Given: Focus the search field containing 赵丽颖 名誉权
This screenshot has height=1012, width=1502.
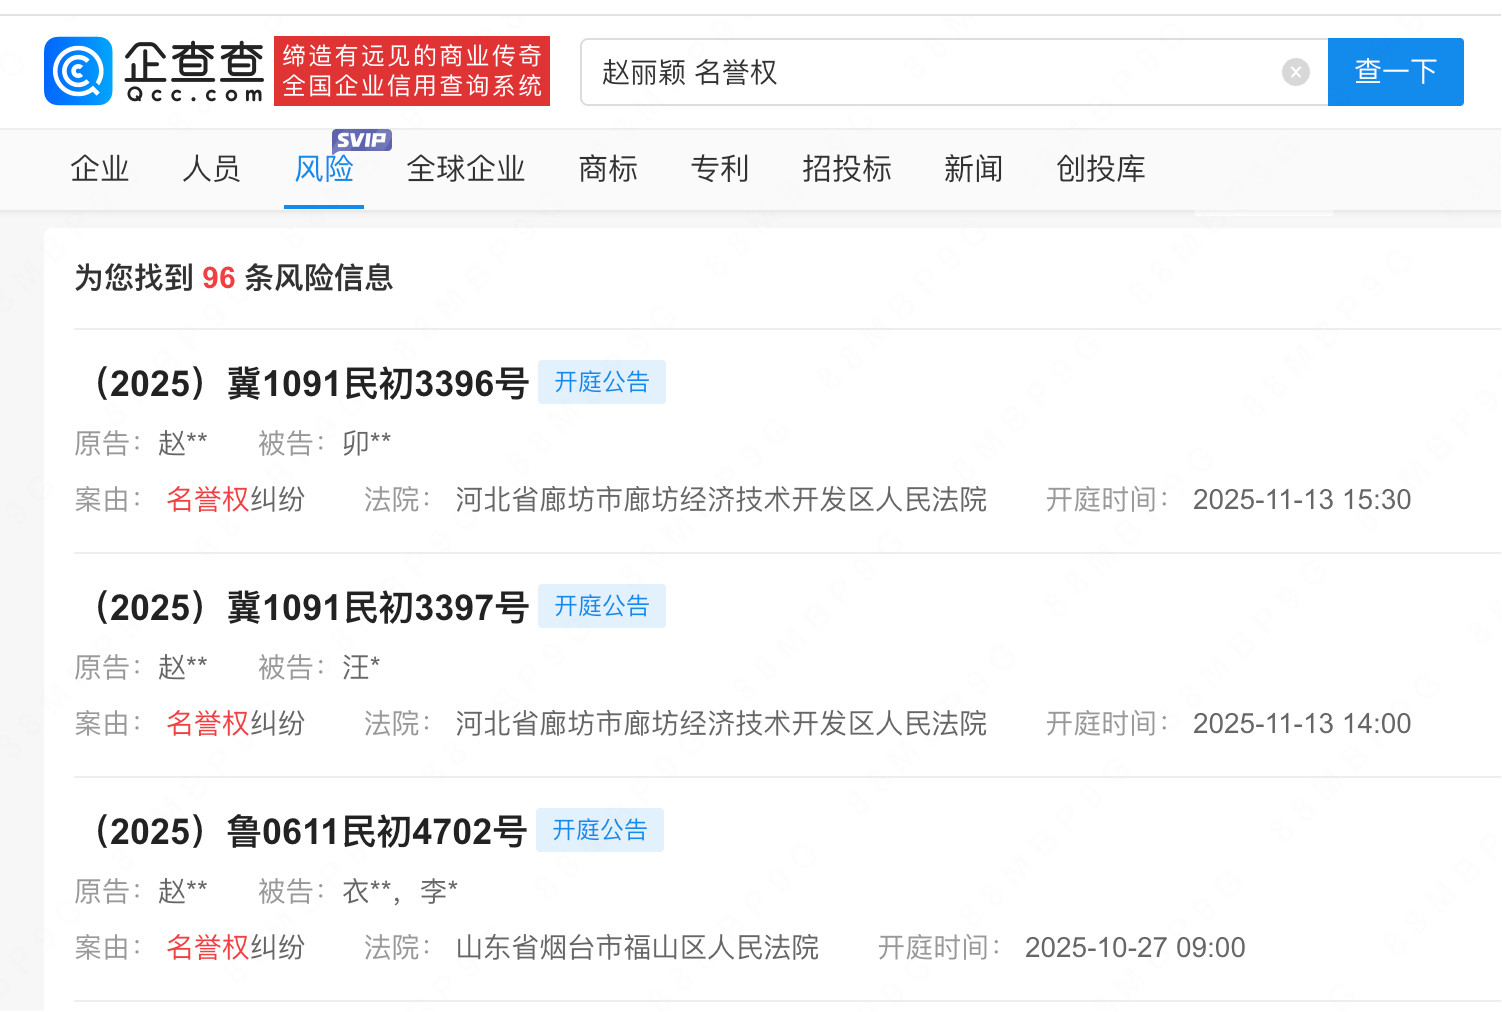Looking at the screenshot, I should click(x=954, y=72).
